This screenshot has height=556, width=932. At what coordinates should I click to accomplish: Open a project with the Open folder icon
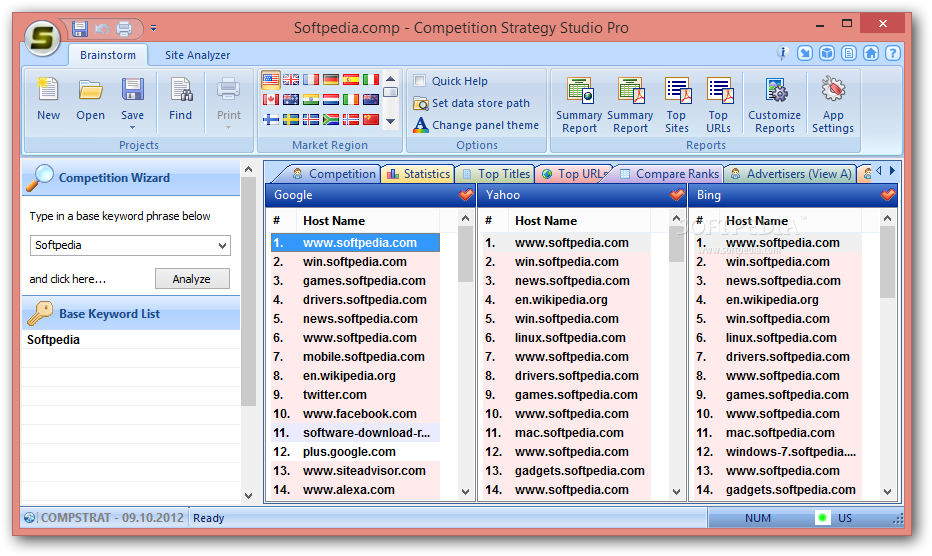pos(90,90)
